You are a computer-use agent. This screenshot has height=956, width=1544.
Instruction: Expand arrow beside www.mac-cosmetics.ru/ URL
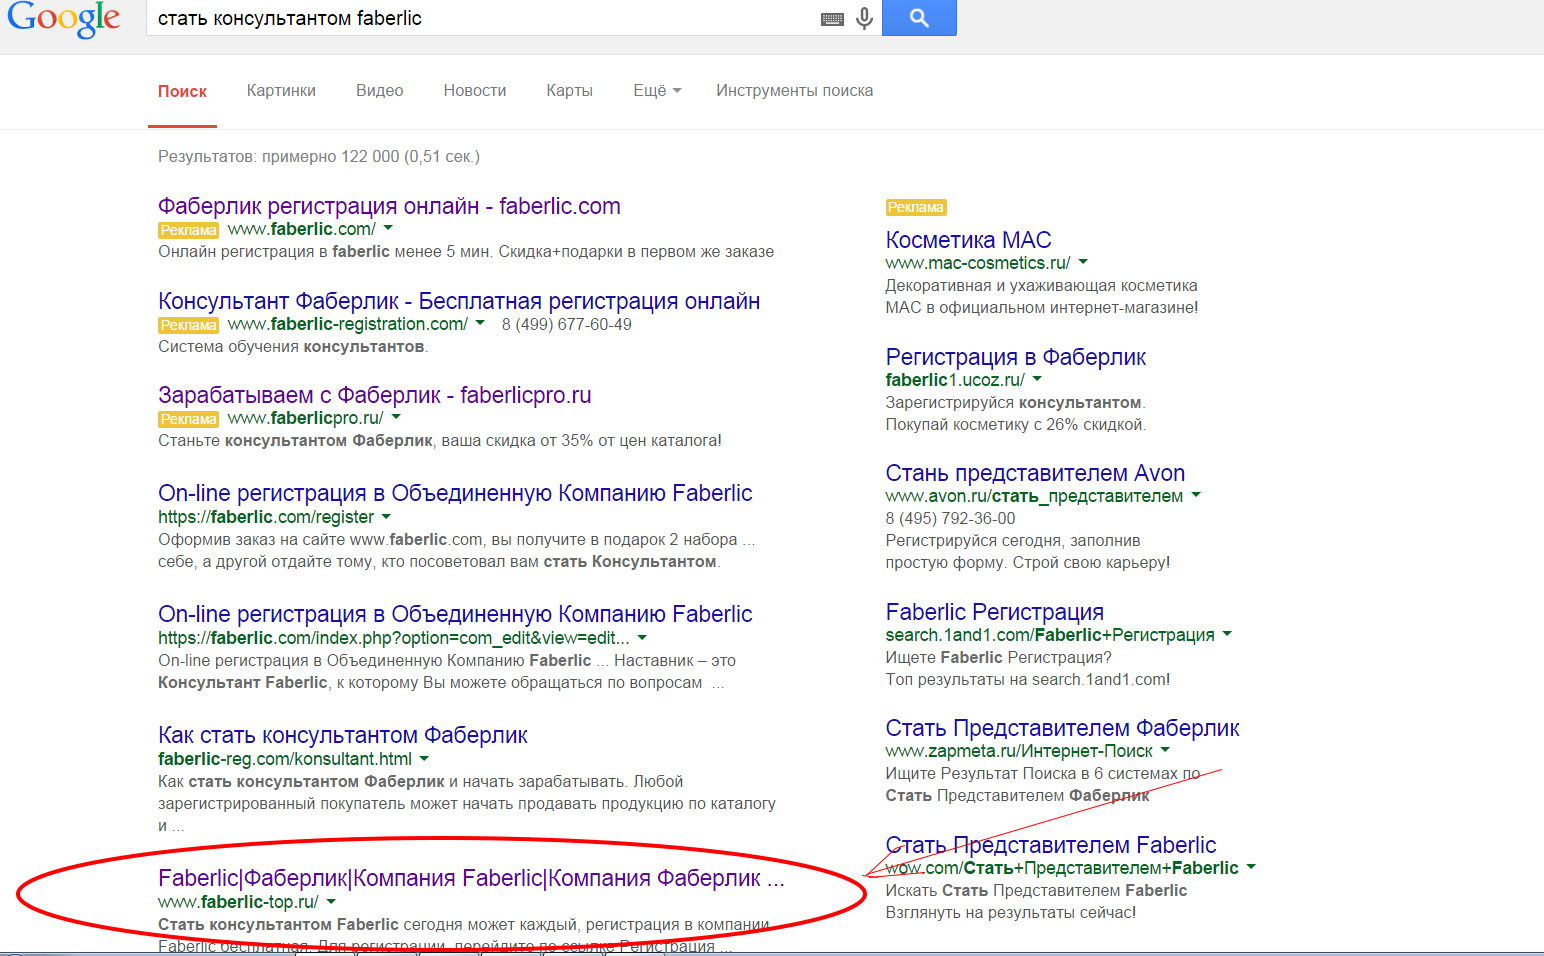tap(1083, 262)
